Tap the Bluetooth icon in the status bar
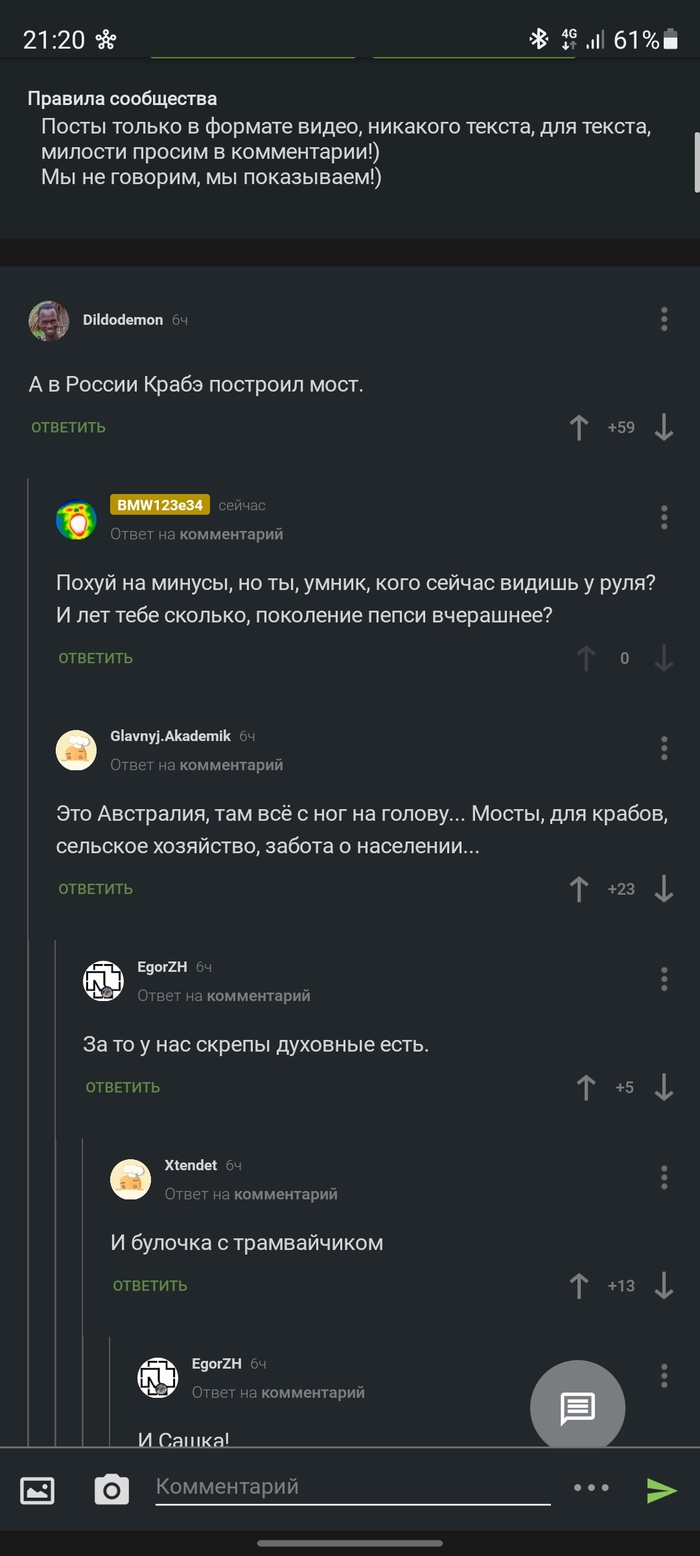Image resolution: width=700 pixels, height=1556 pixels. click(541, 38)
